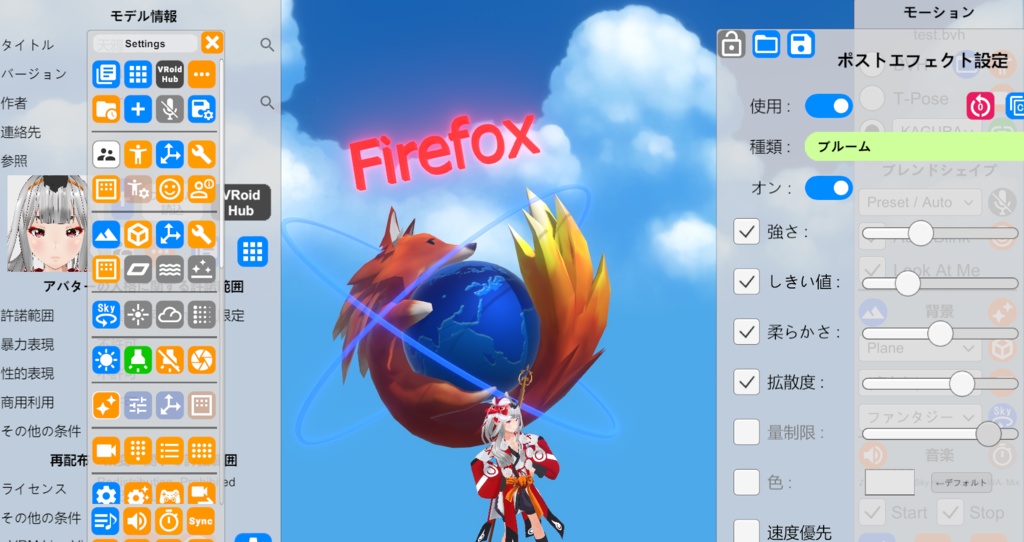Select the blue mountains background icon

point(106,234)
